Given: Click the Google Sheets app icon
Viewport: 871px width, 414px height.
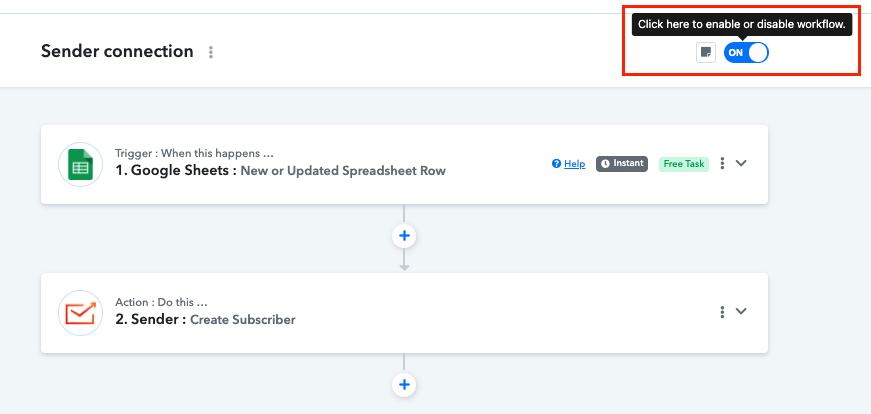Looking at the screenshot, I should (80, 164).
